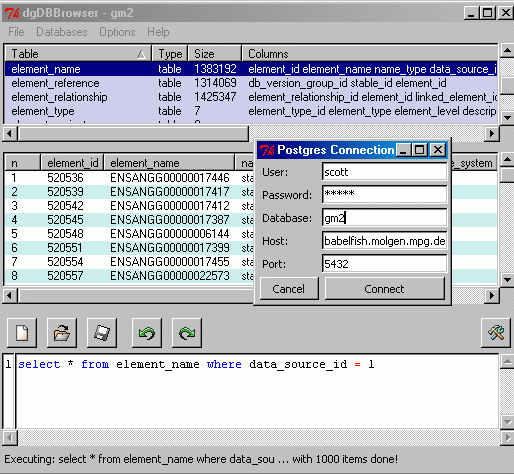Screen dimensions: 514x474
Task: Click the table list scroll right arrow
Action: (x=492, y=134)
